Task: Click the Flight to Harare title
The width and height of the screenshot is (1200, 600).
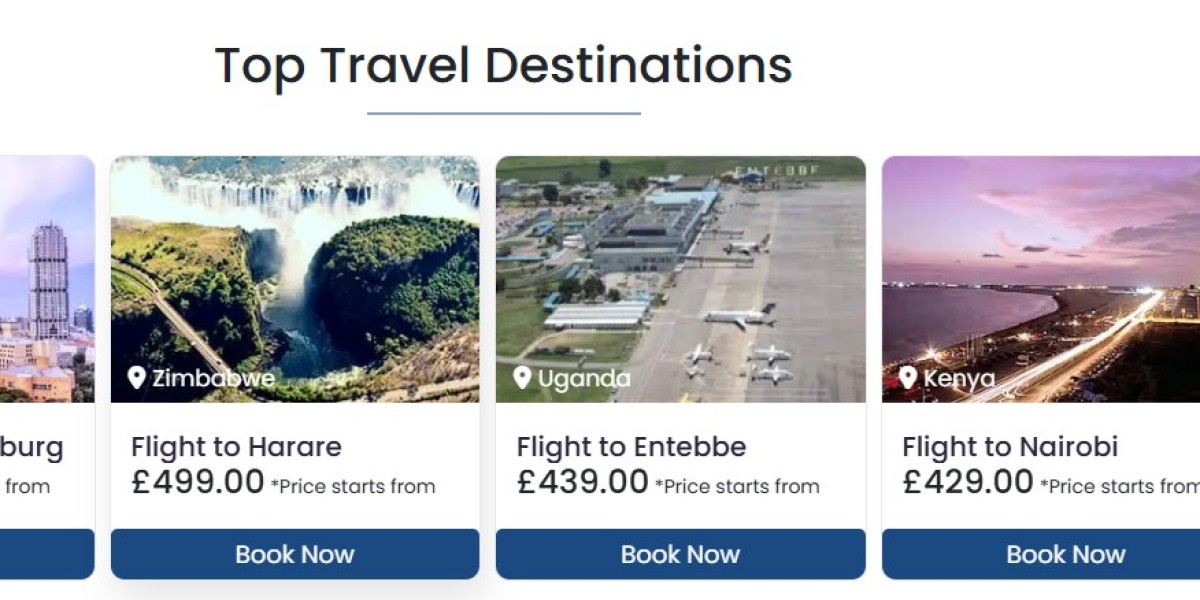Action: pos(236,447)
